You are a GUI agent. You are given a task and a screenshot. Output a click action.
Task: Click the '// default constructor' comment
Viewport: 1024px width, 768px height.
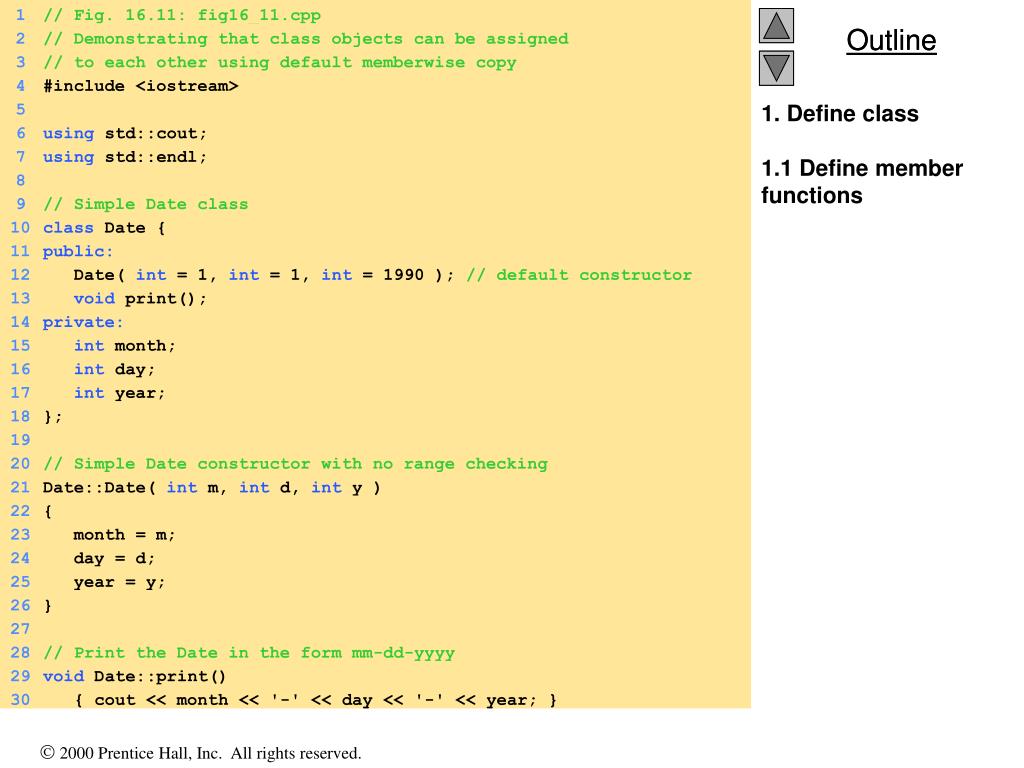click(x=579, y=275)
